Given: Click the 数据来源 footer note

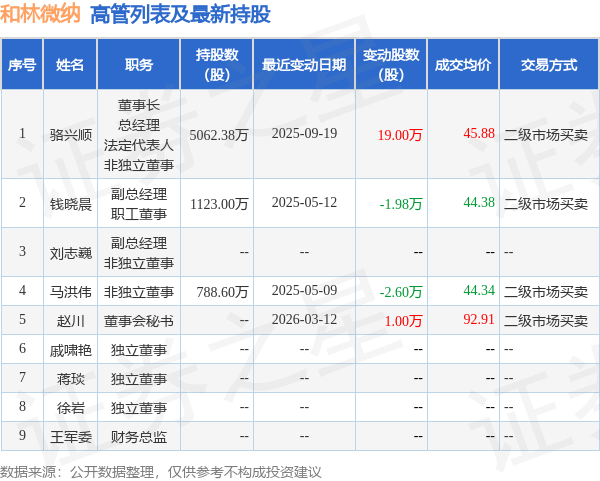Looking at the screenshot, I should click(x=161, y=472).
